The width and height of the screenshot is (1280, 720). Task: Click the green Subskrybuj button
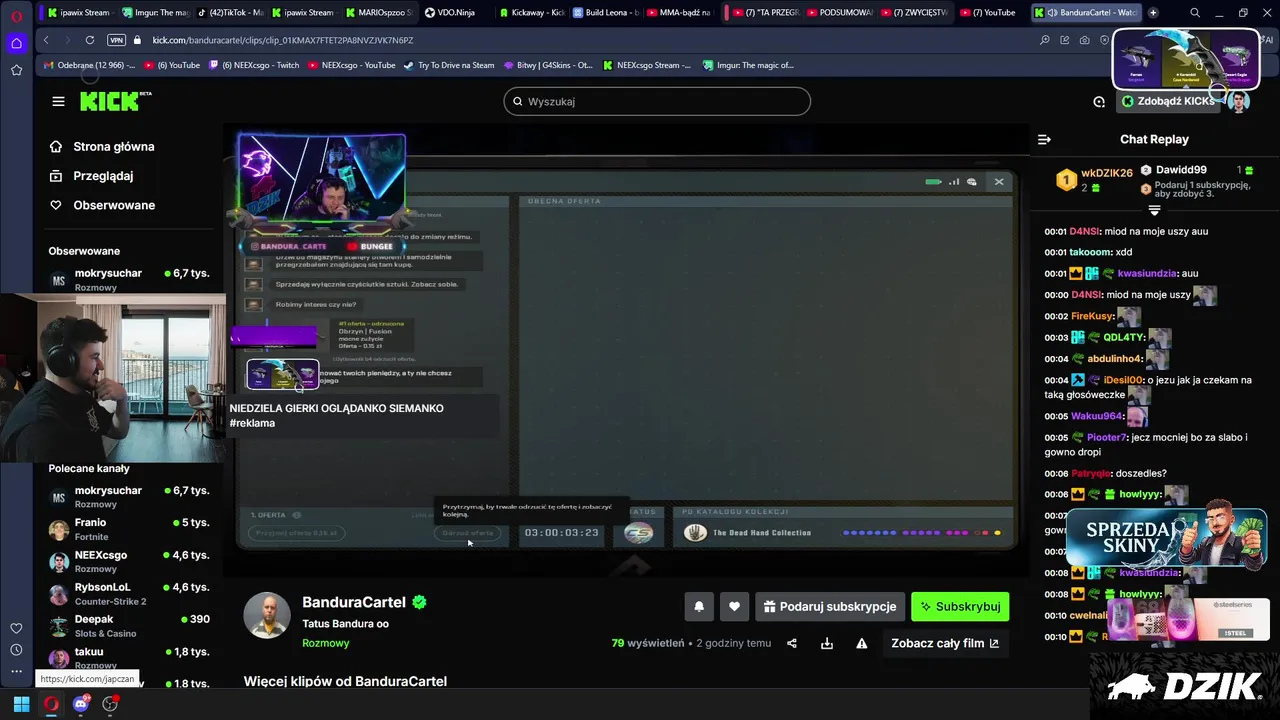point(960,606)
